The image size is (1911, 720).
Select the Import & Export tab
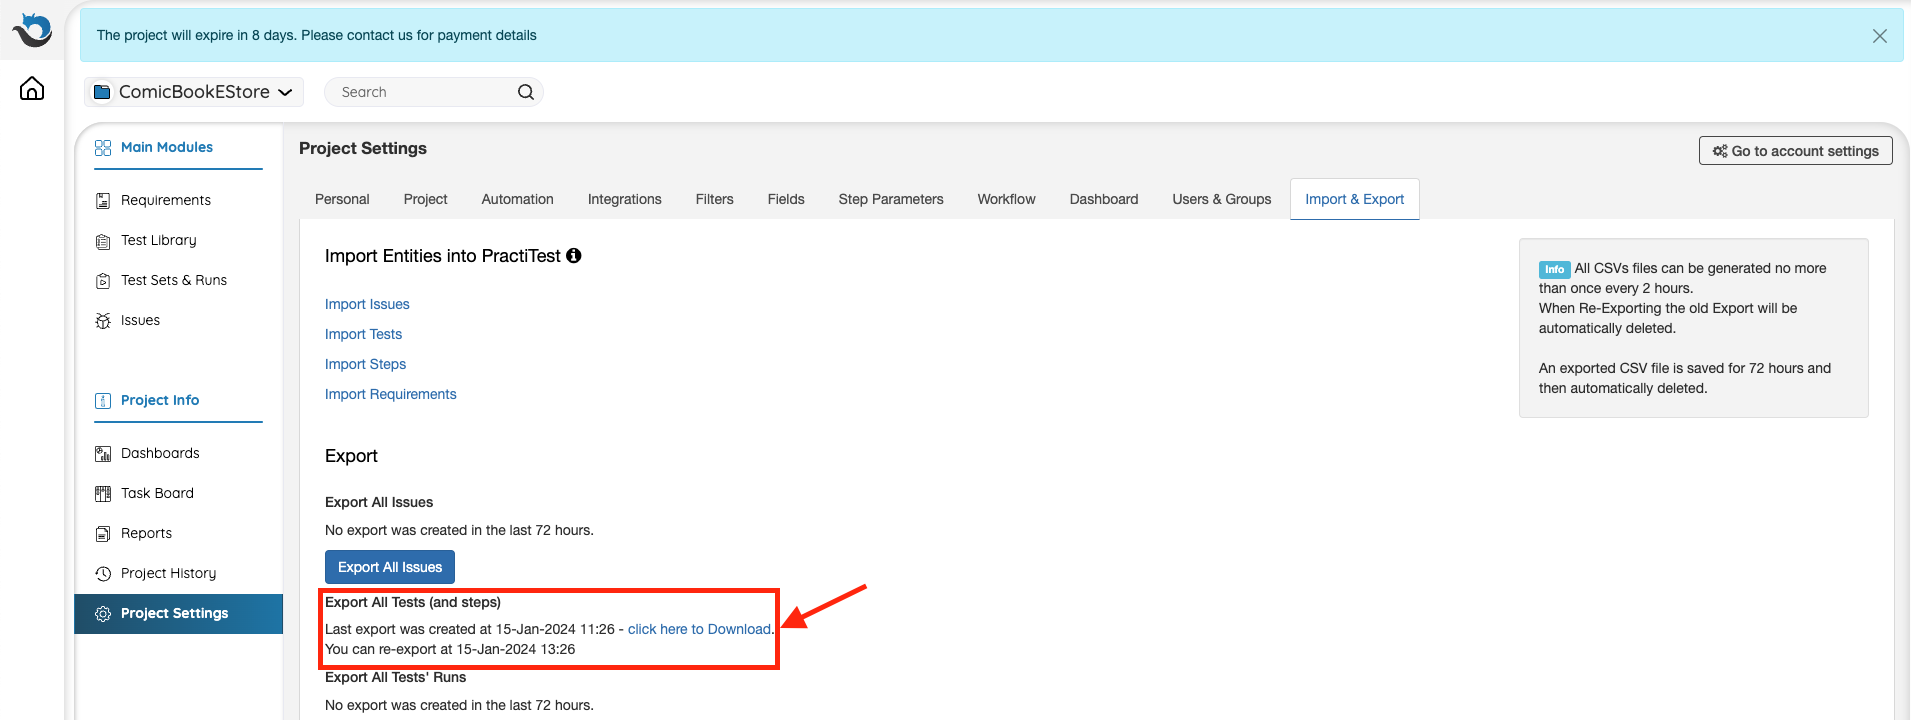[x=1355, y=199]
